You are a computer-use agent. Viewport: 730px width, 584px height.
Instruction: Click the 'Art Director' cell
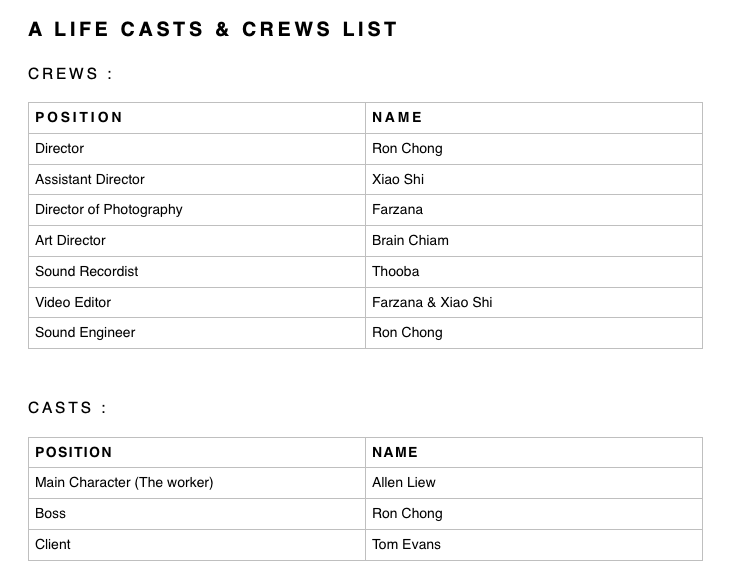[x=70, y=240]
